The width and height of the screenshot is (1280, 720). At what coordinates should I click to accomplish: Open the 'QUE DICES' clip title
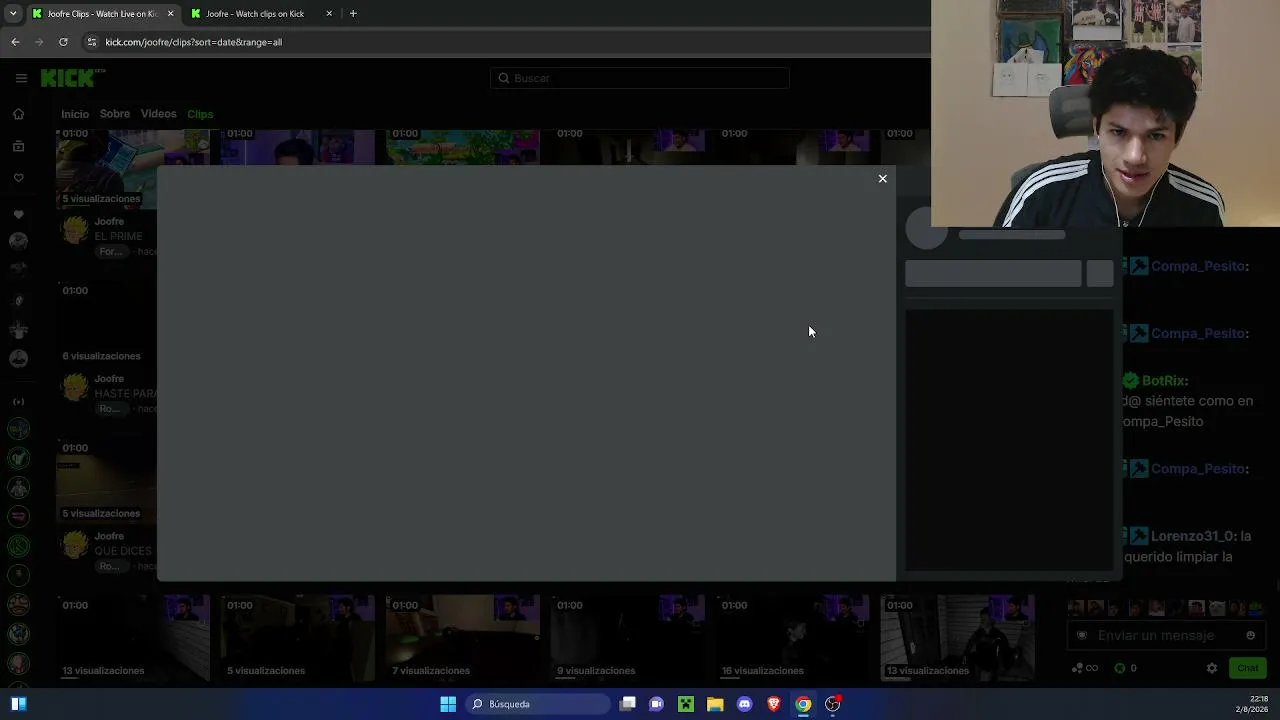point(123,551)
